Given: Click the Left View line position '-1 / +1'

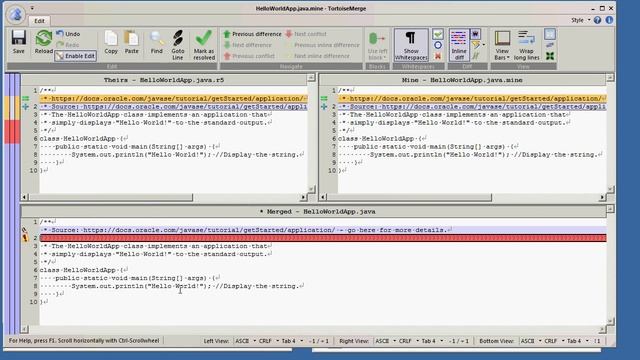Looking at the screenshot, I should (318, 341).
